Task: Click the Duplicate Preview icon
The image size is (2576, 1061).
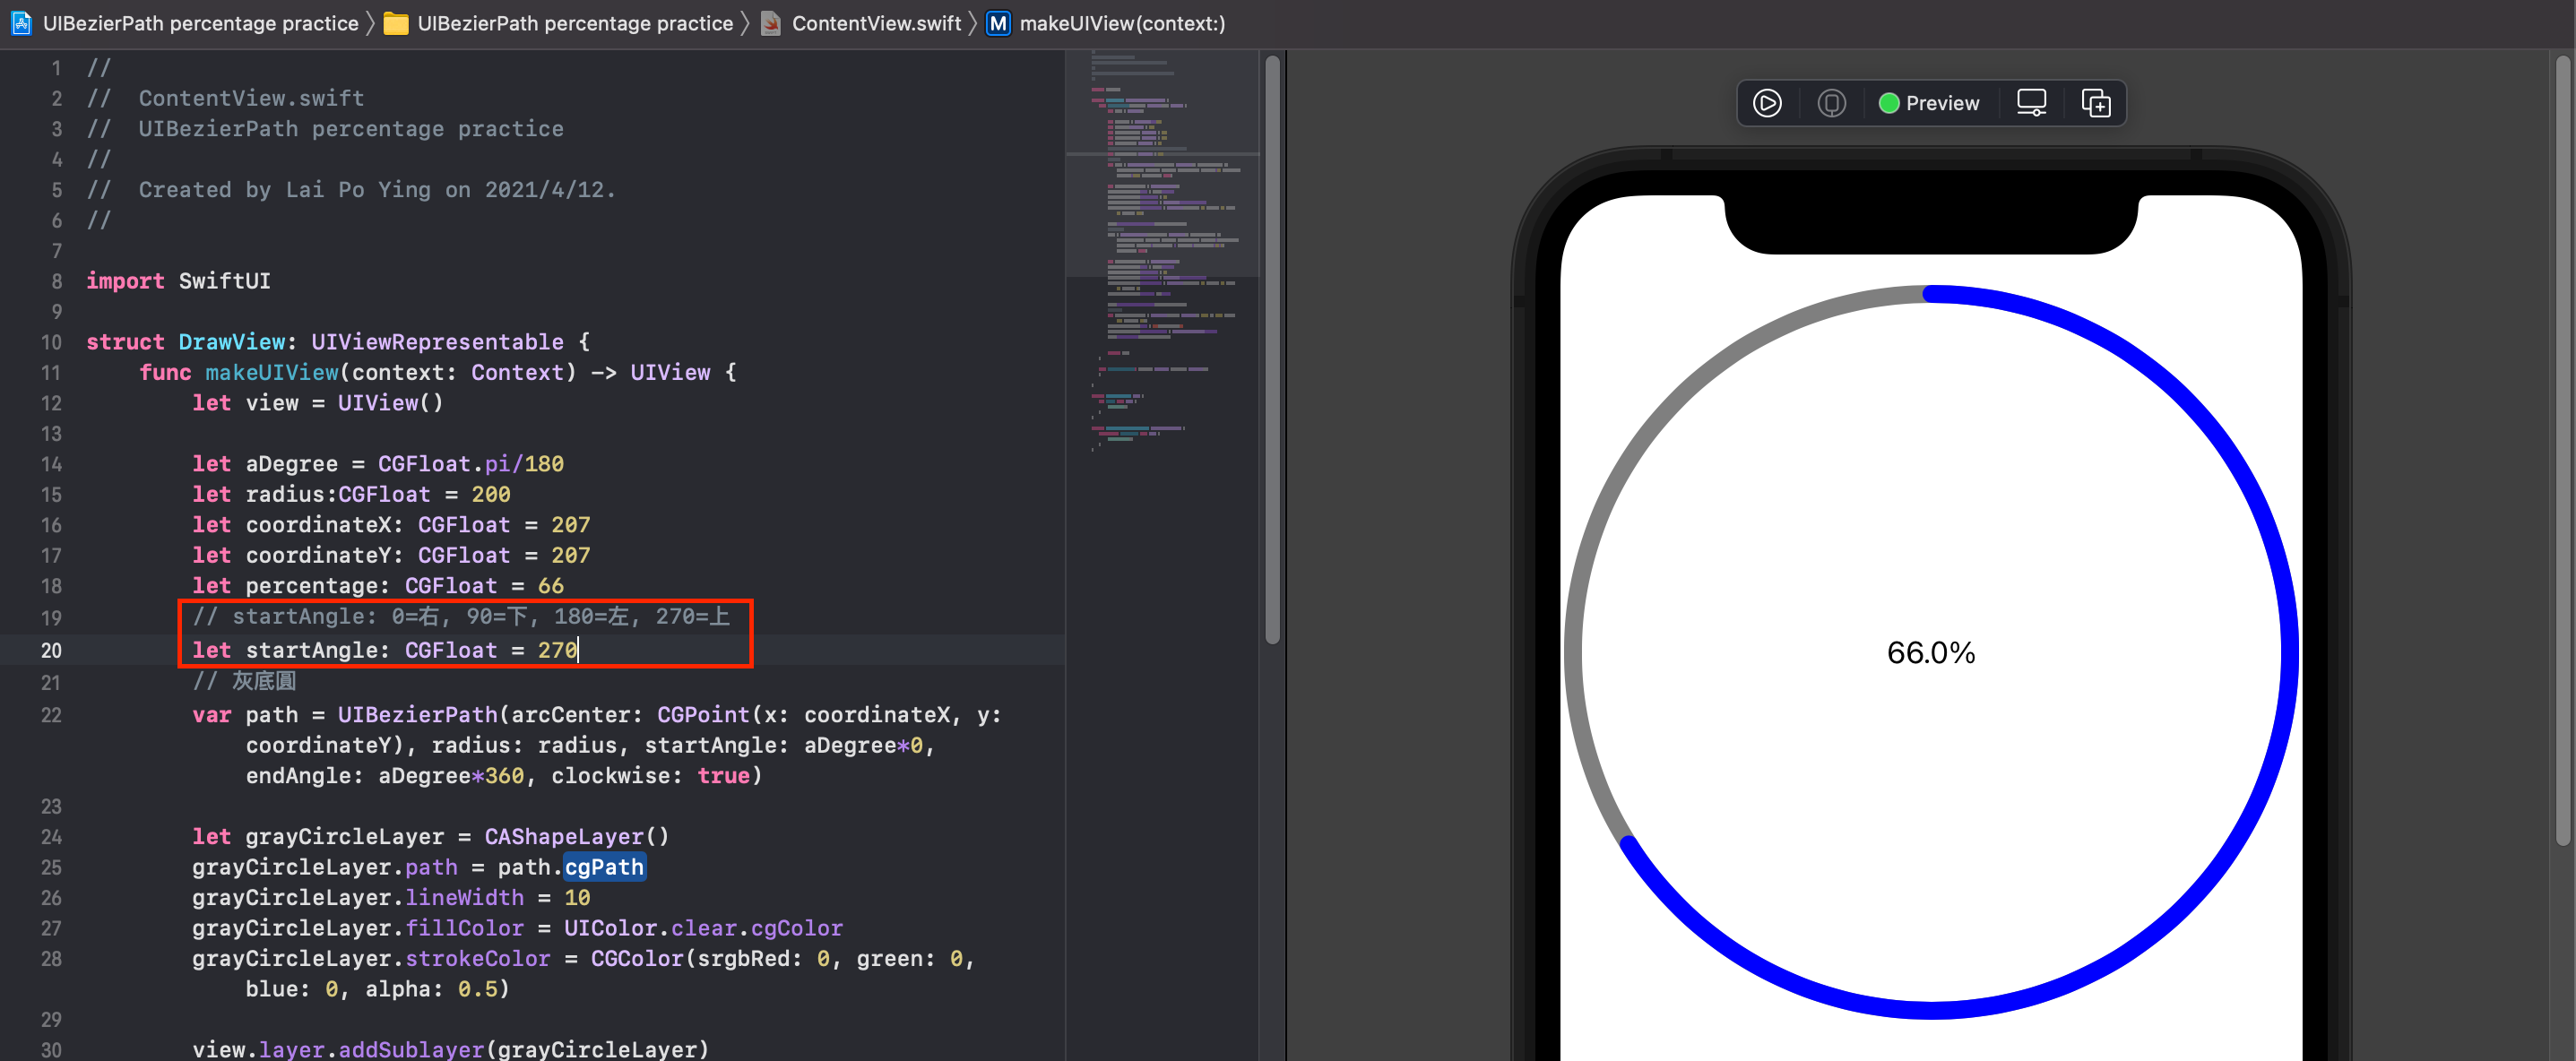Action: coord(2095,103)
